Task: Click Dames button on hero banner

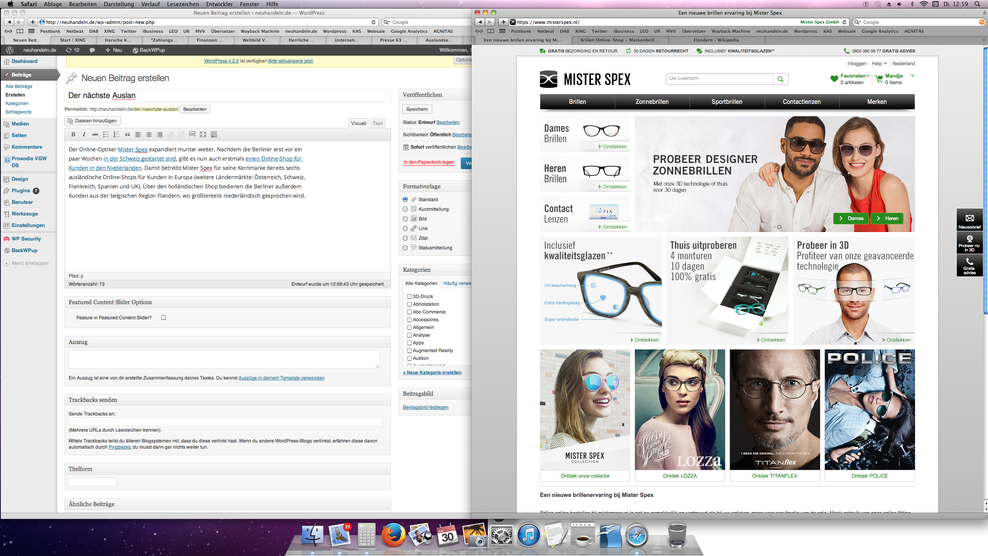Action: 851,218
